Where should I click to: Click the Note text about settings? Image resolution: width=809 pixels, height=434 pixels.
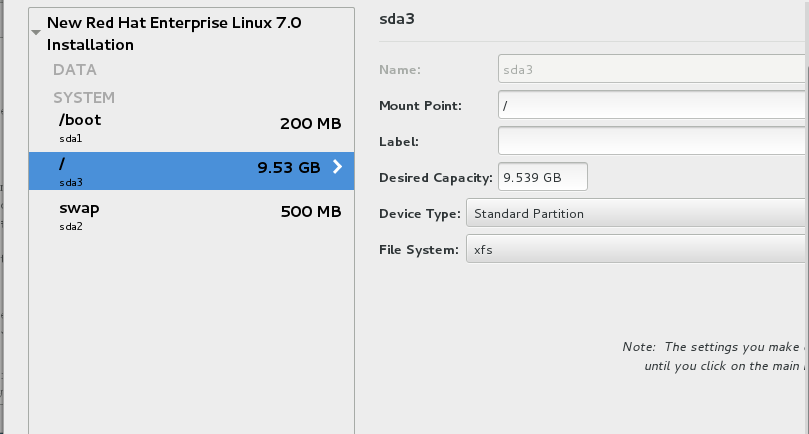coord(714,356)
